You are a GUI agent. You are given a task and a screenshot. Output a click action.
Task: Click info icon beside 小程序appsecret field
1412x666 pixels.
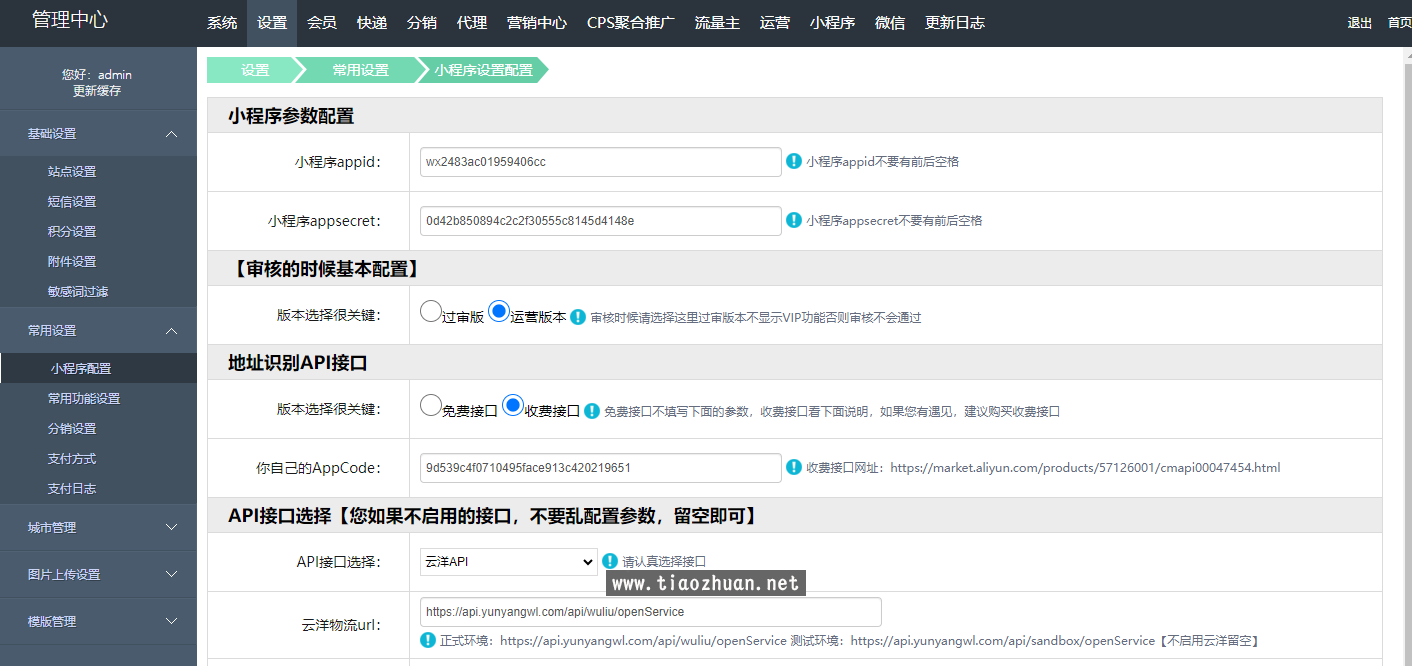pyautogui.click(x=794, y=220)
